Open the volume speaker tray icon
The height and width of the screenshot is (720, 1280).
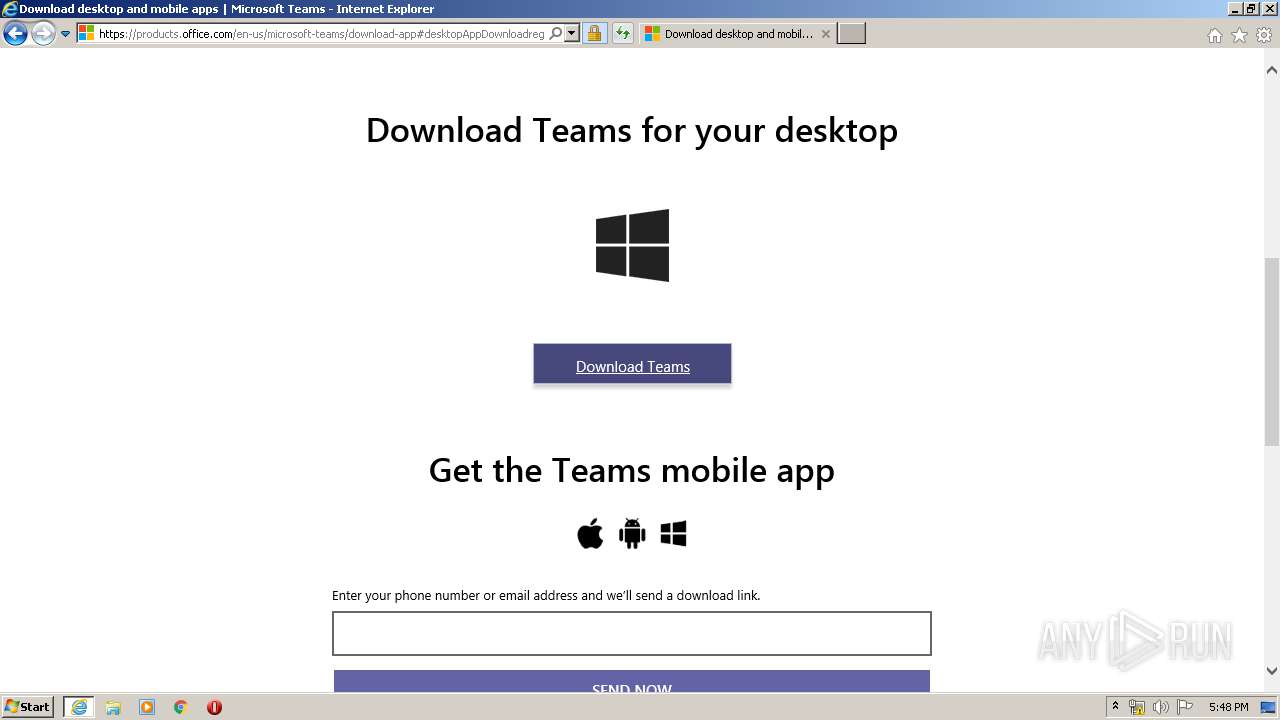coord(1161,707)
